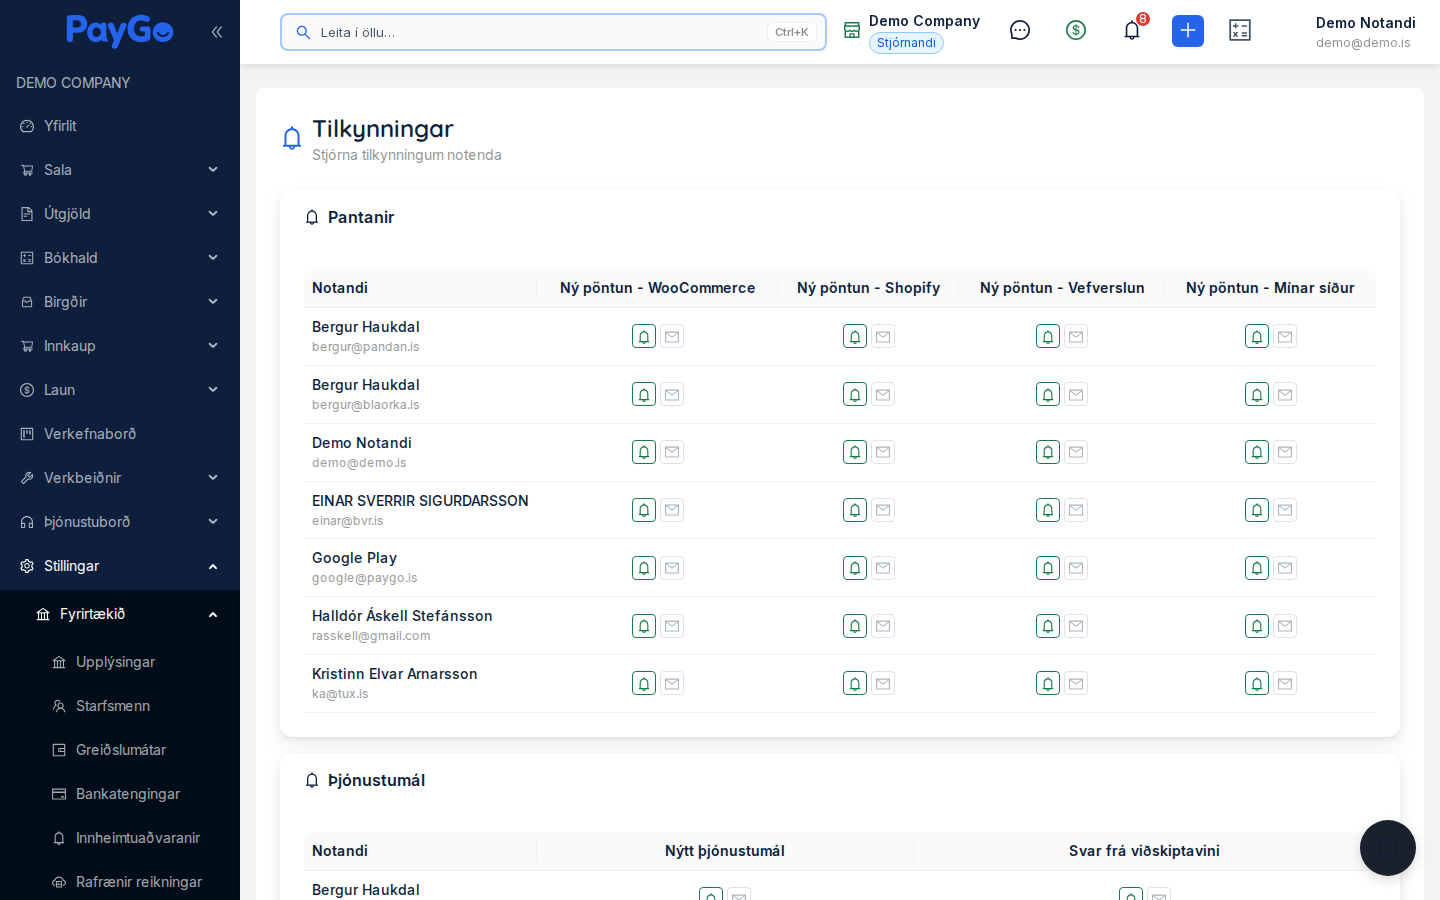Expand the Verkbeiðnir menu
Image resolution: width=1440 pixels, height=900 pixels.
pos(120,478)
